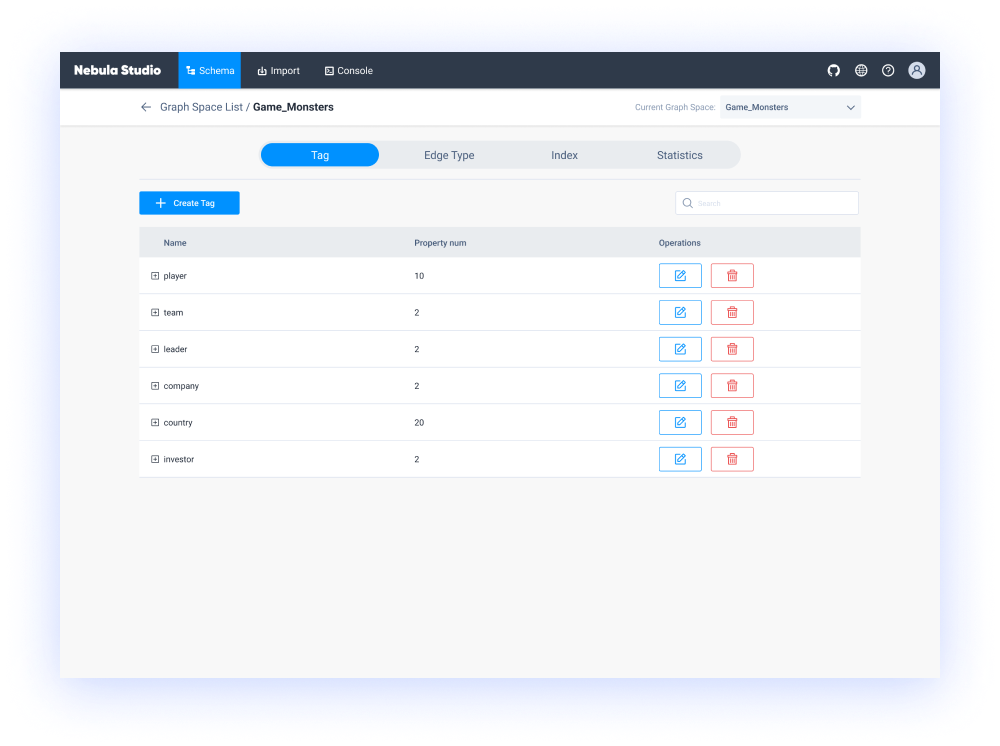Expand the company tag details
1000x746 pixels.
[x=154, y=385]
